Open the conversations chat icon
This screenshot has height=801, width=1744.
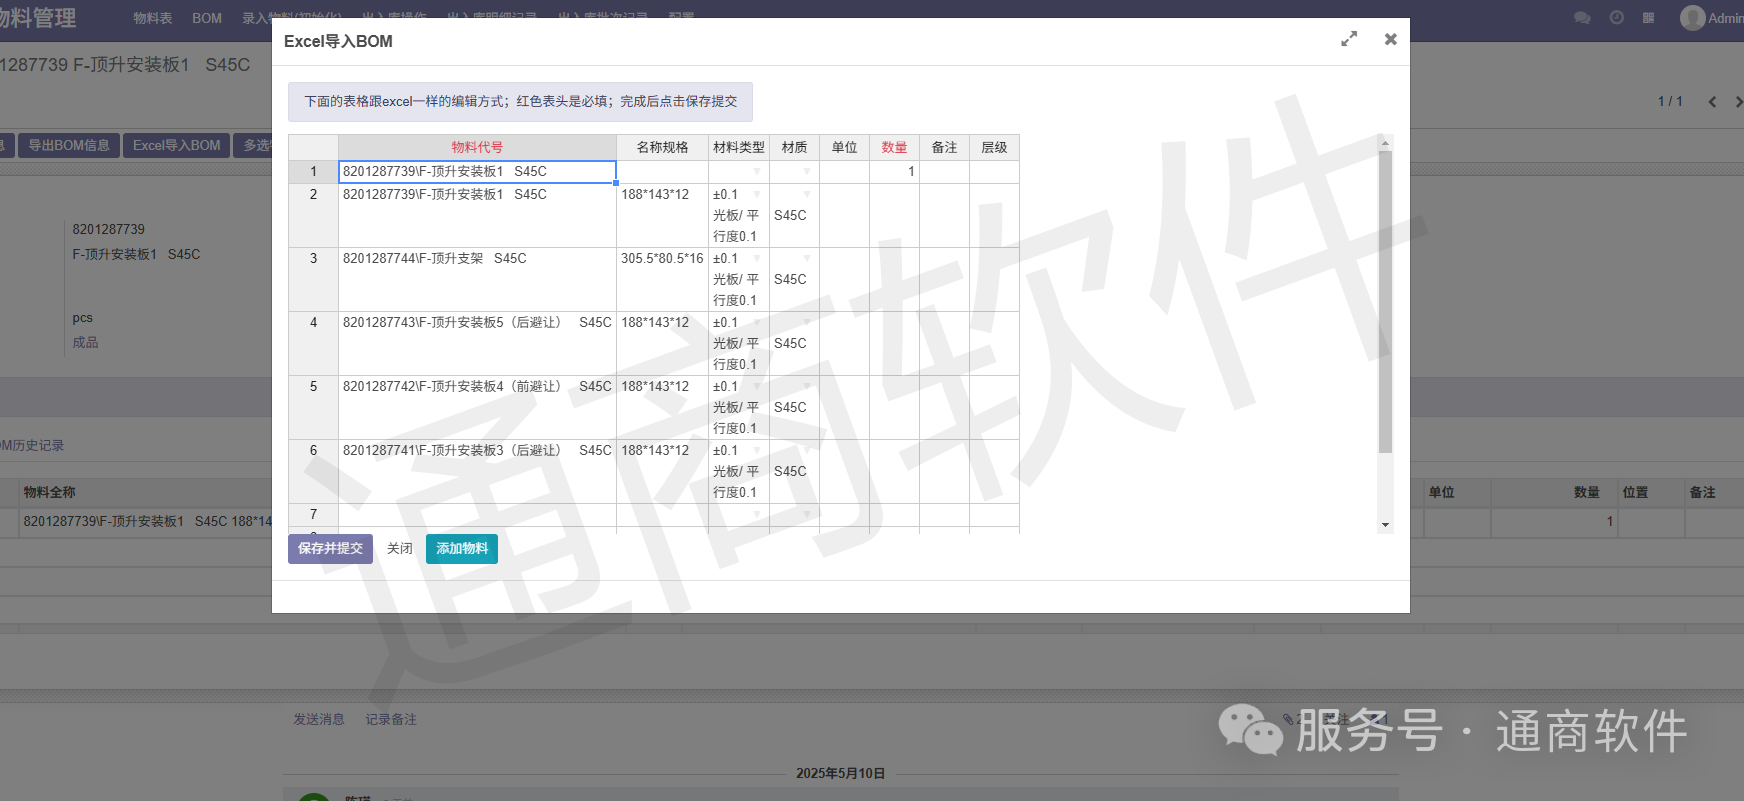[x=1582, y=18]
